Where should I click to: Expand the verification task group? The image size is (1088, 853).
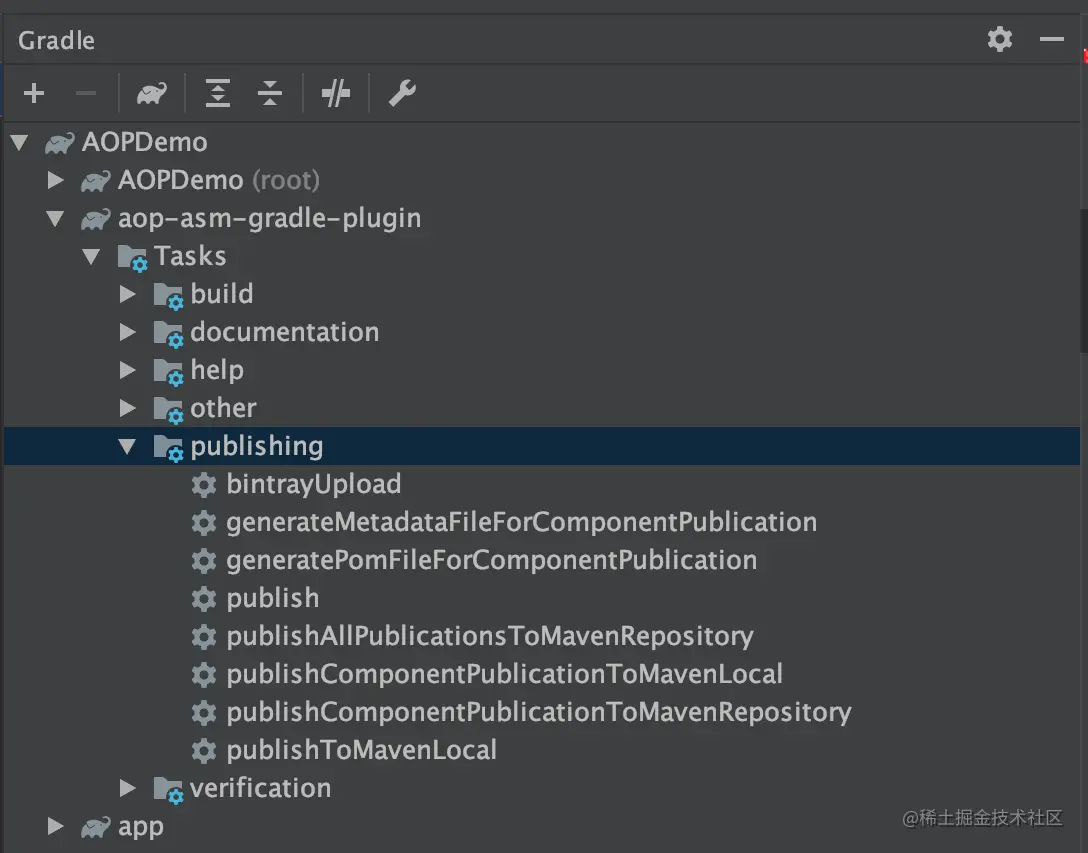(127, 788)
